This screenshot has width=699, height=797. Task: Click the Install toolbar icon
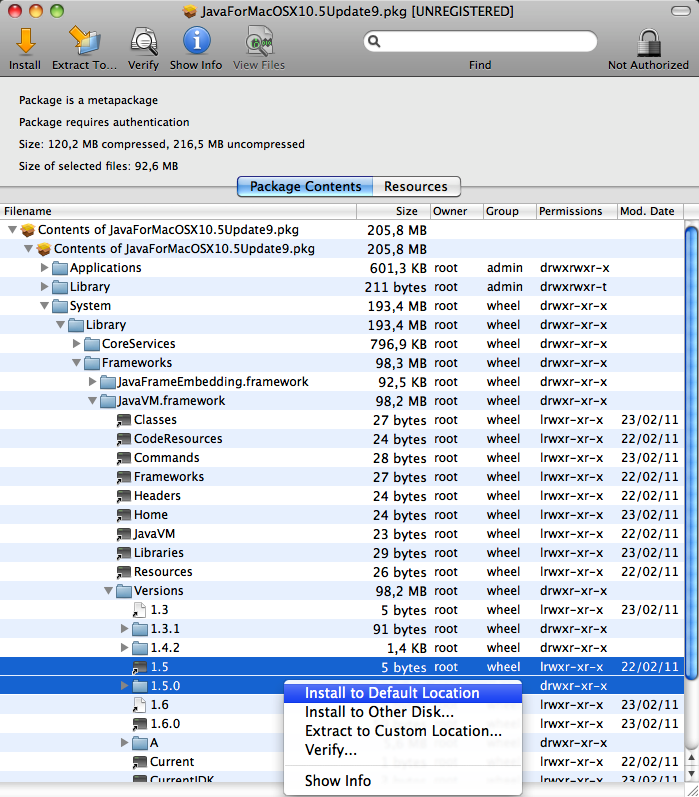(25, 41)
